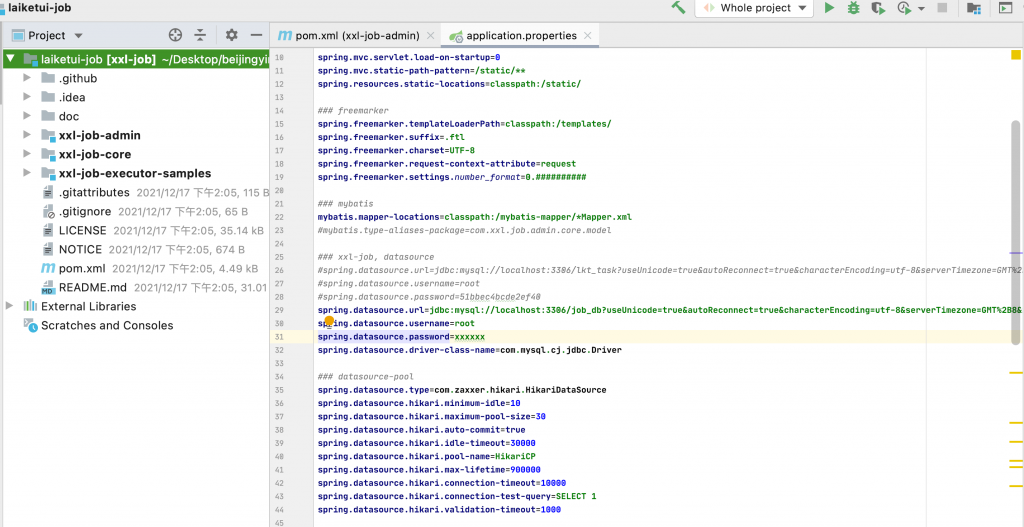Select Scratches and Consoles item
This screenshot has height=527, width=1024.
tap(106, 325)
